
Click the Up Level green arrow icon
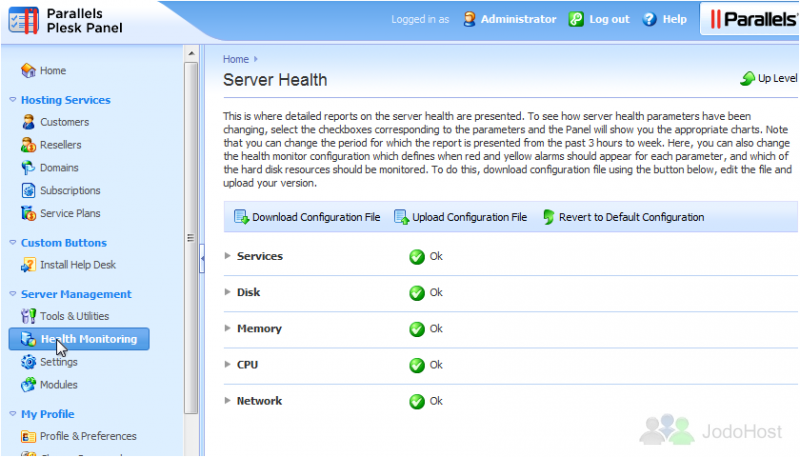pyautogui.click(x=747, y=79)
